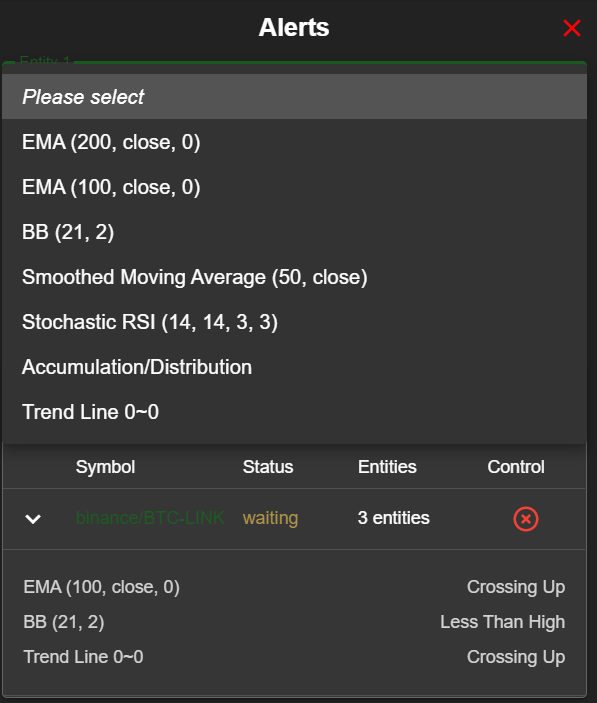Select the EMA (100, close, 0) Crossing Up entity row

294,587
